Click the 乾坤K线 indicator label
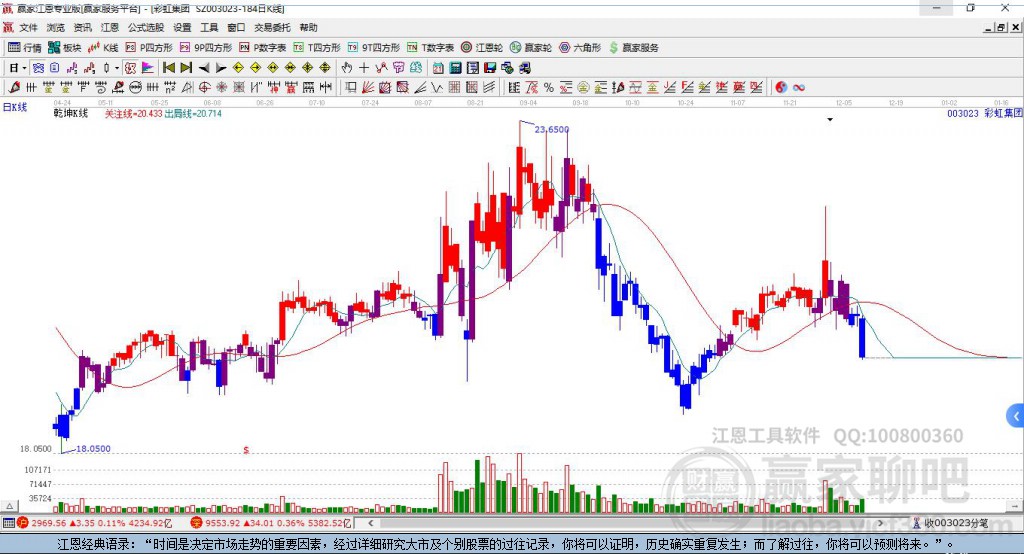The image size is (1024, 554). (71, 113)
